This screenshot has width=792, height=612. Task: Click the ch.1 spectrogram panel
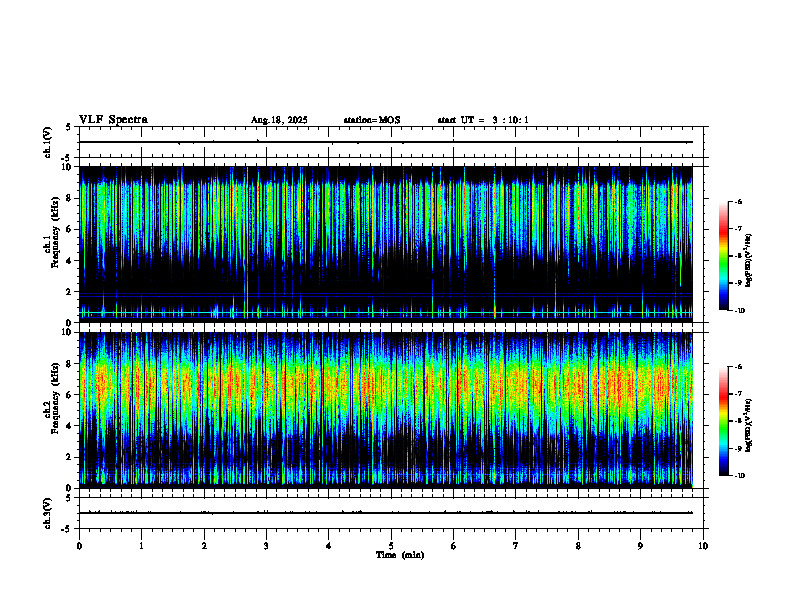click(x=386, y=244)
